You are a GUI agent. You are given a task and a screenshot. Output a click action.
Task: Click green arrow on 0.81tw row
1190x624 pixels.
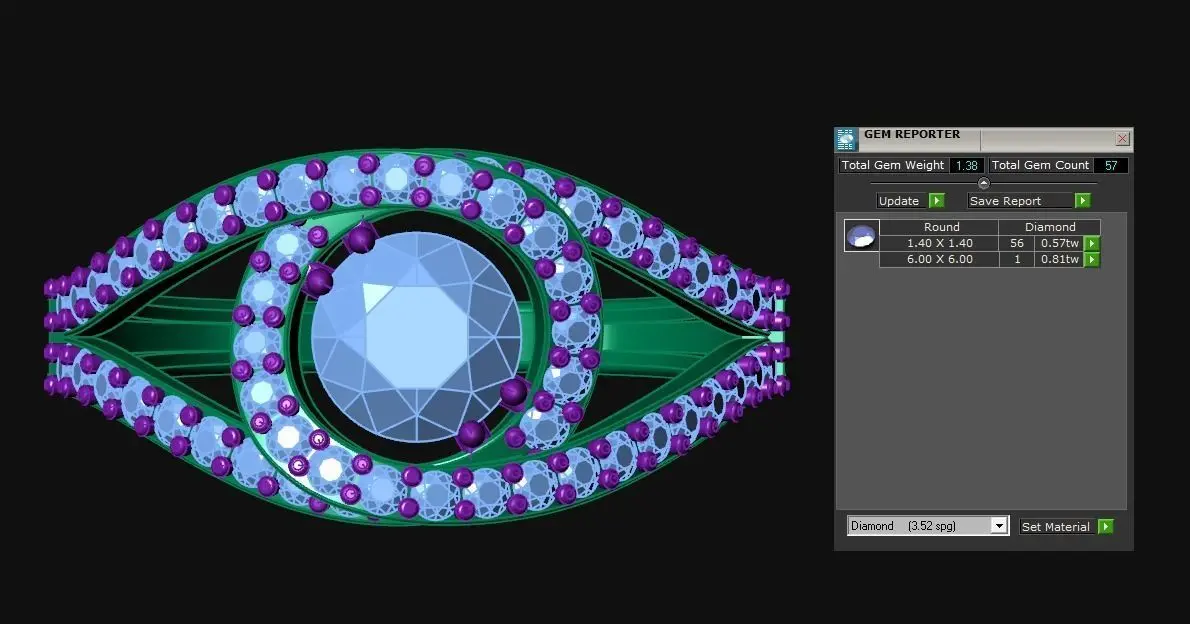1091,260
